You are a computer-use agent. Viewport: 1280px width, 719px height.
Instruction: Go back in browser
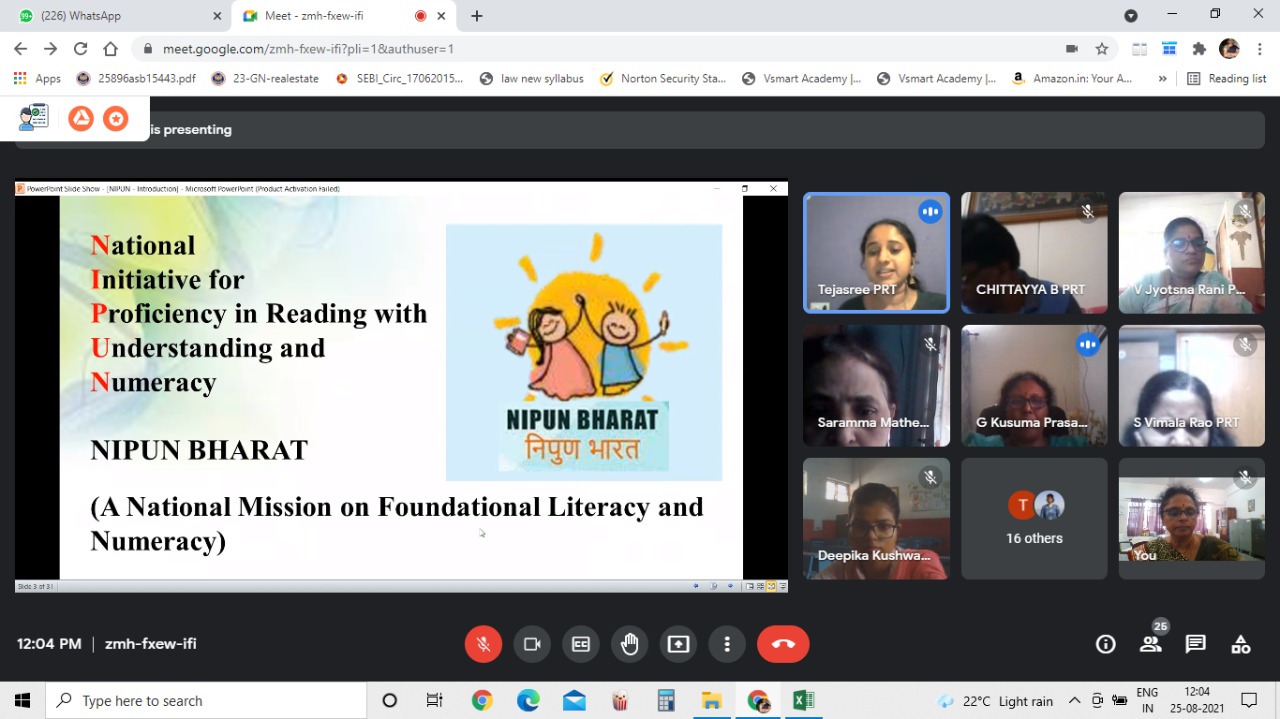tap(21, 48)
